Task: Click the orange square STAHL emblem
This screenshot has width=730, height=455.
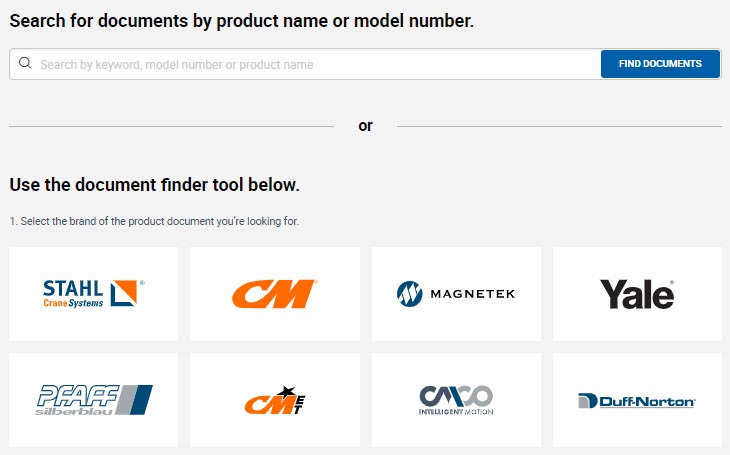Action: click(x=124, y=293)
